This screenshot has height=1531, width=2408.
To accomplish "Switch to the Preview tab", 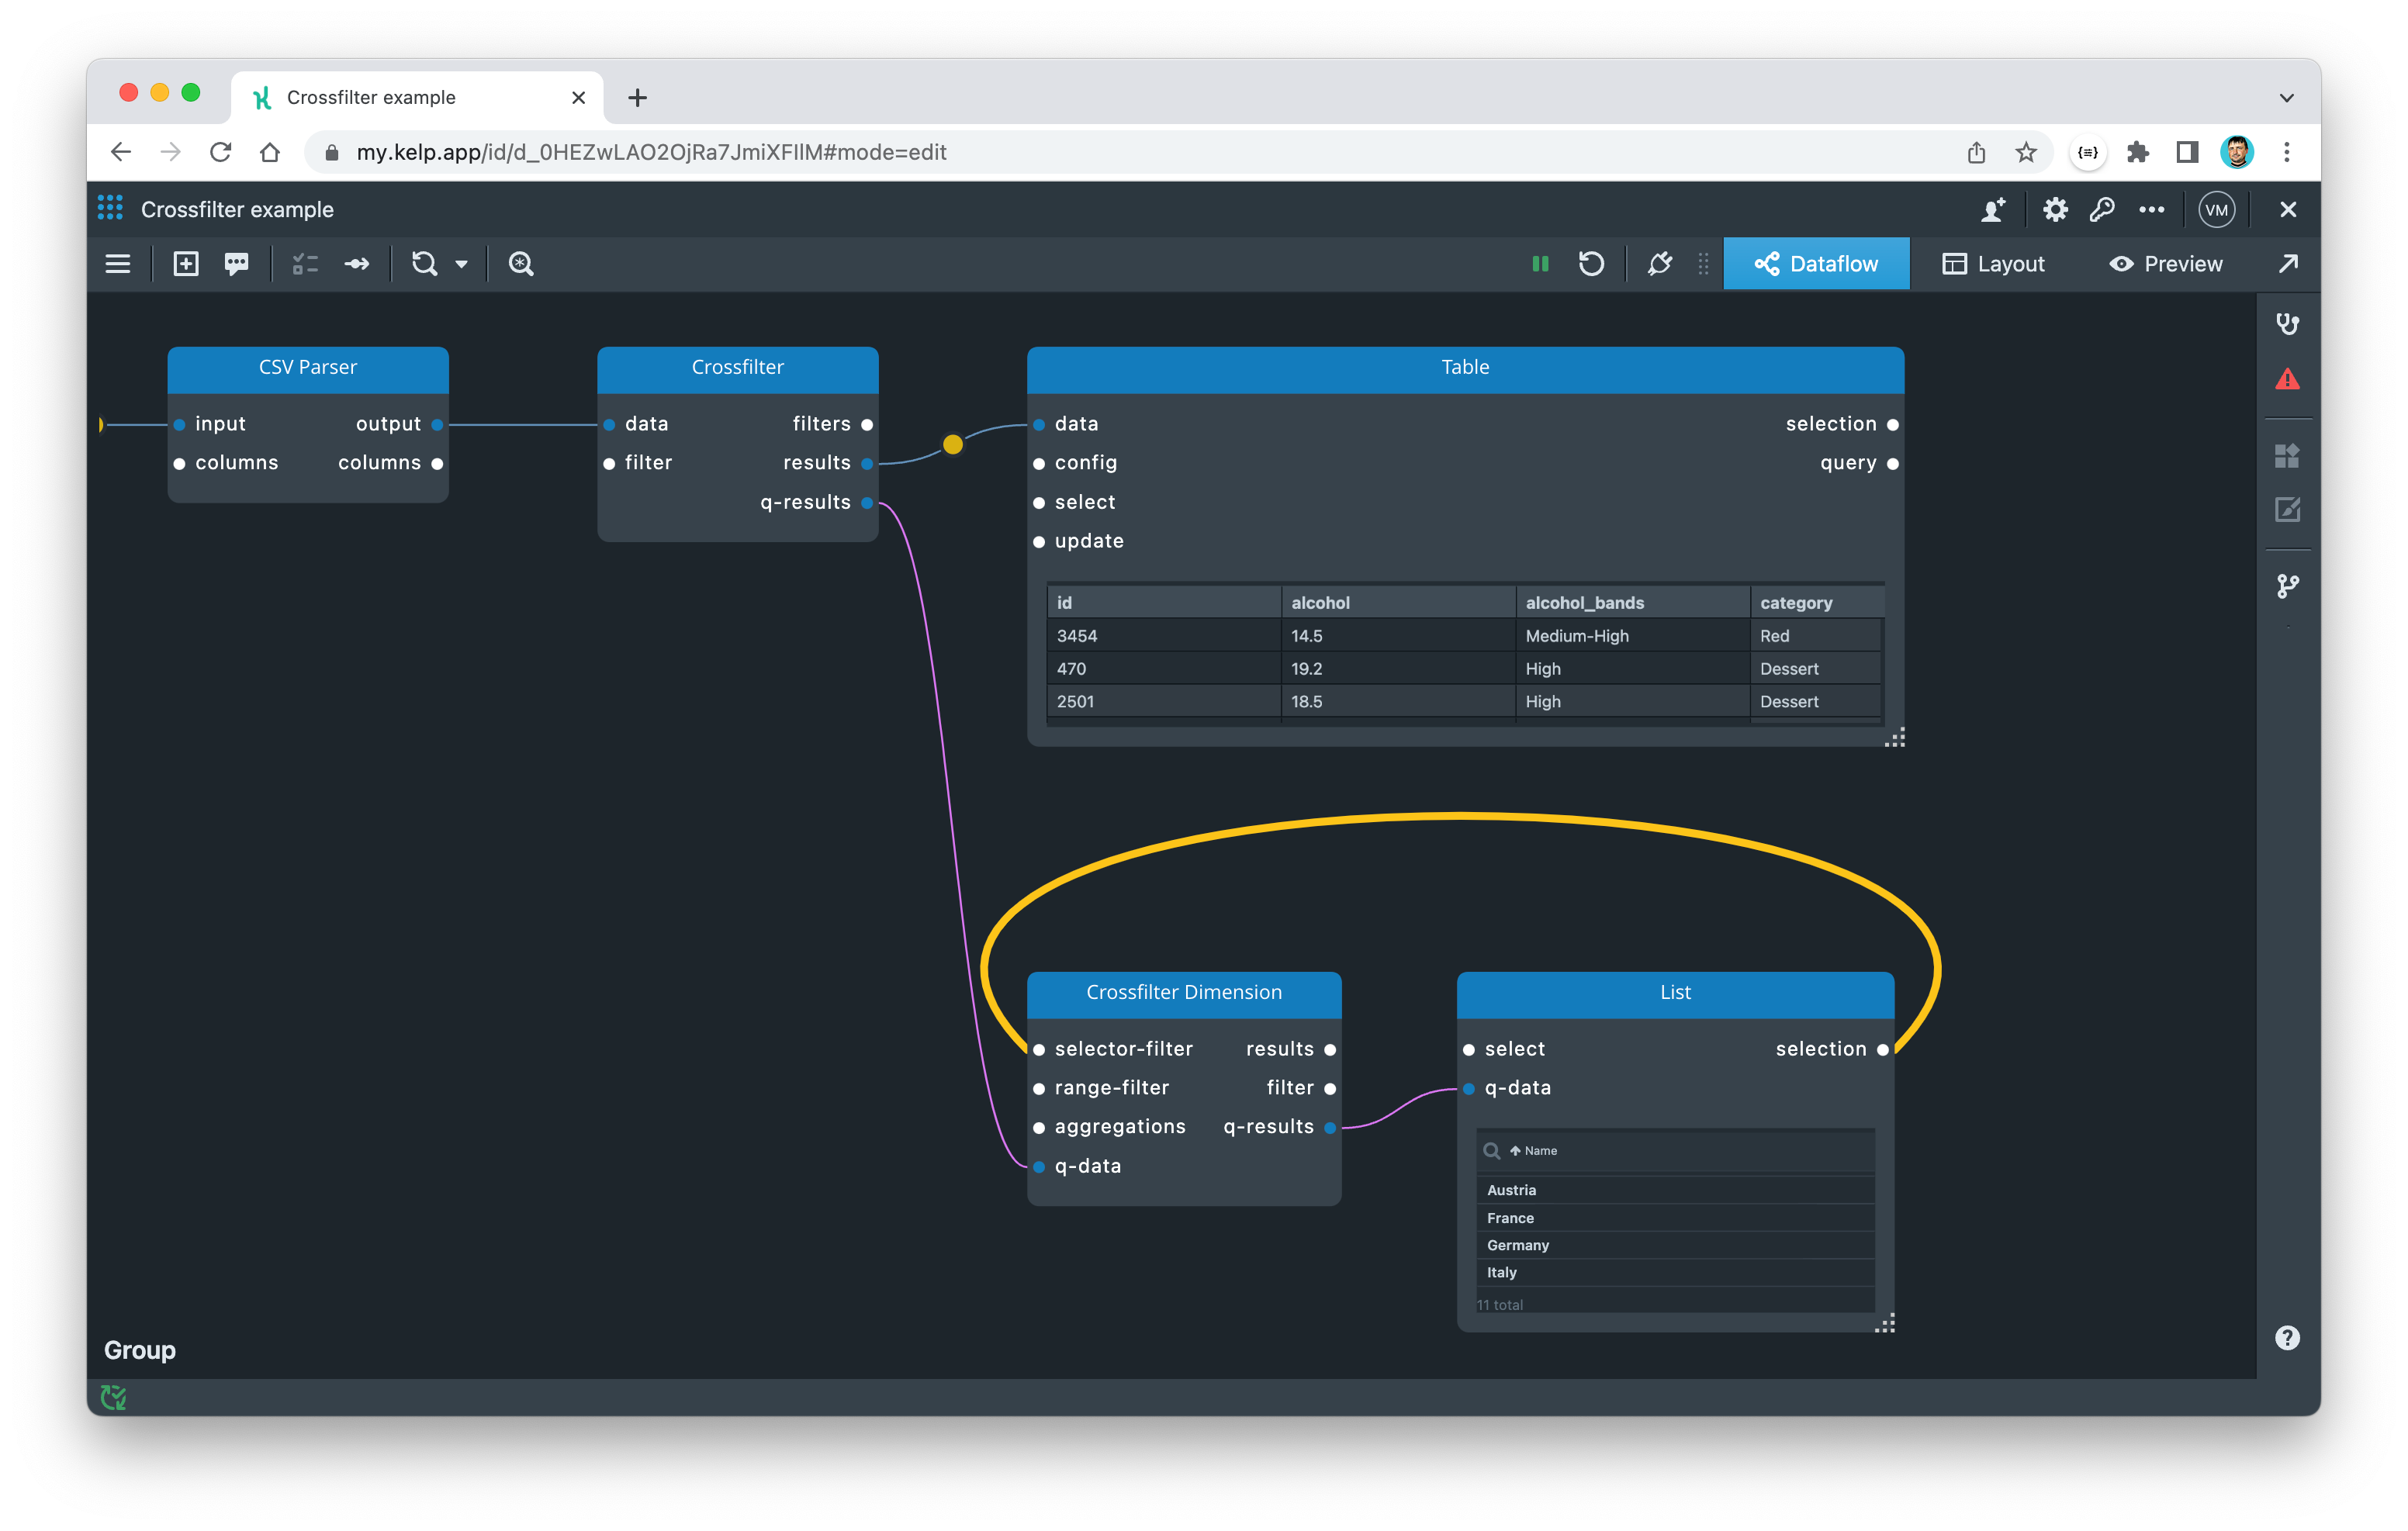I will click(2166, 264).
